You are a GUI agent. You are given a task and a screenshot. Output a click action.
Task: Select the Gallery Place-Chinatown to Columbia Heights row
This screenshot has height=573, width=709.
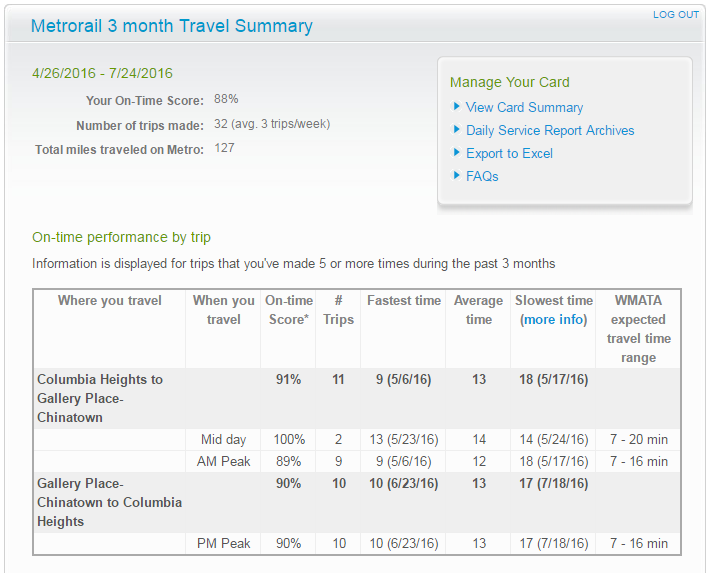(110, 502)
